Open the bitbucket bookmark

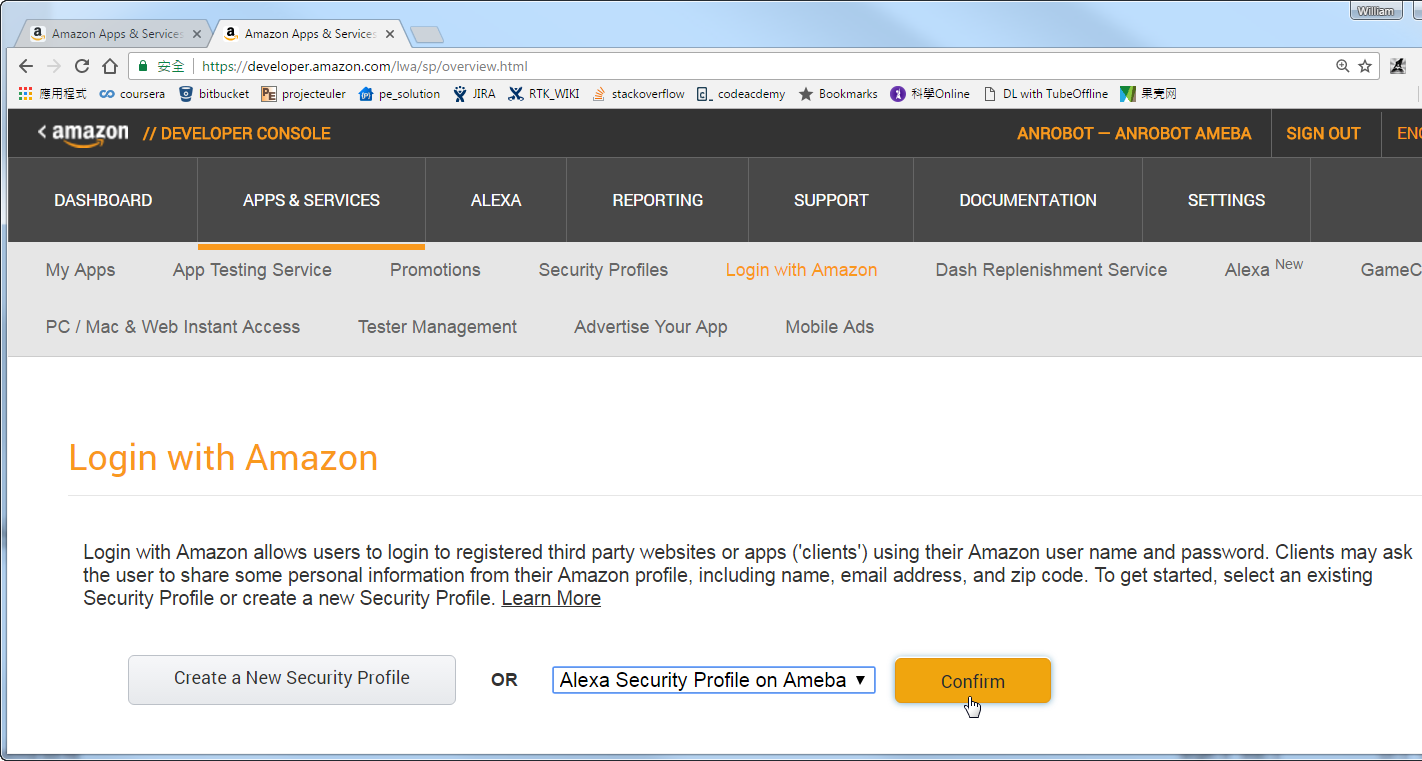(x=214, y=94)
